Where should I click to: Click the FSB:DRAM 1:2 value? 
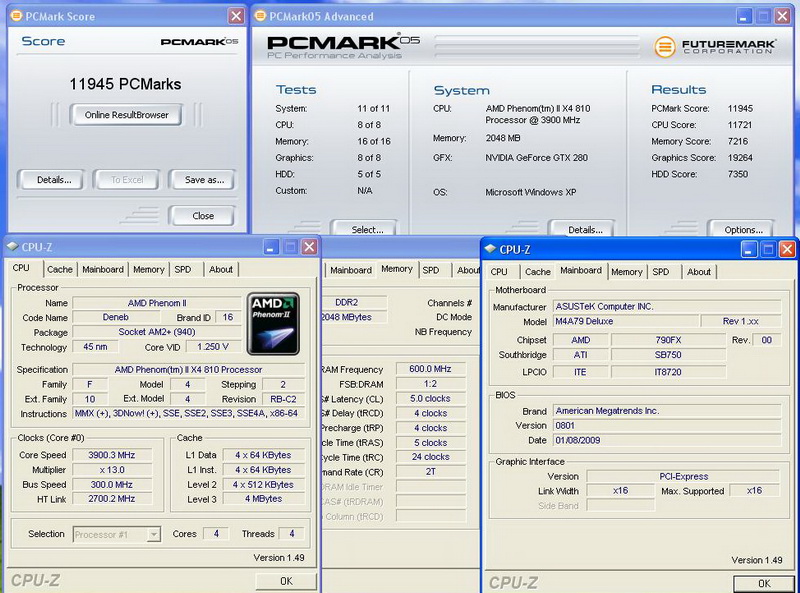(430, 384)
